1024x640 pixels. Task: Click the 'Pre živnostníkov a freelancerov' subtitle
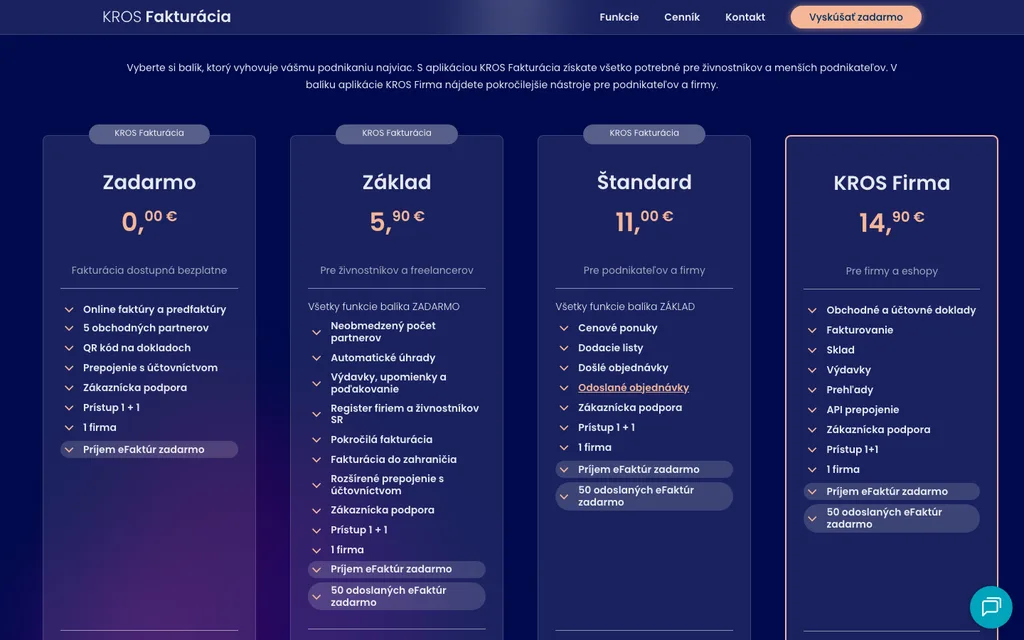[x=396, y=270]
